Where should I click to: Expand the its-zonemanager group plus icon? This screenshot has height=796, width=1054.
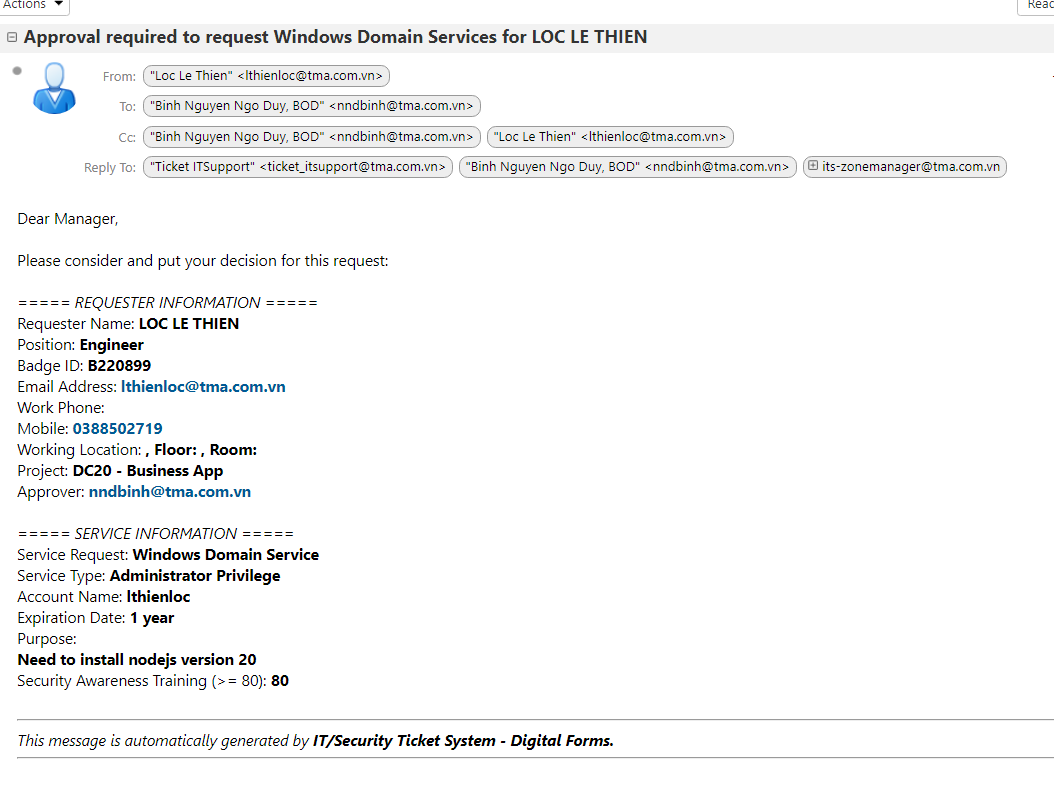pyautogui.click(x=813, y=167)
